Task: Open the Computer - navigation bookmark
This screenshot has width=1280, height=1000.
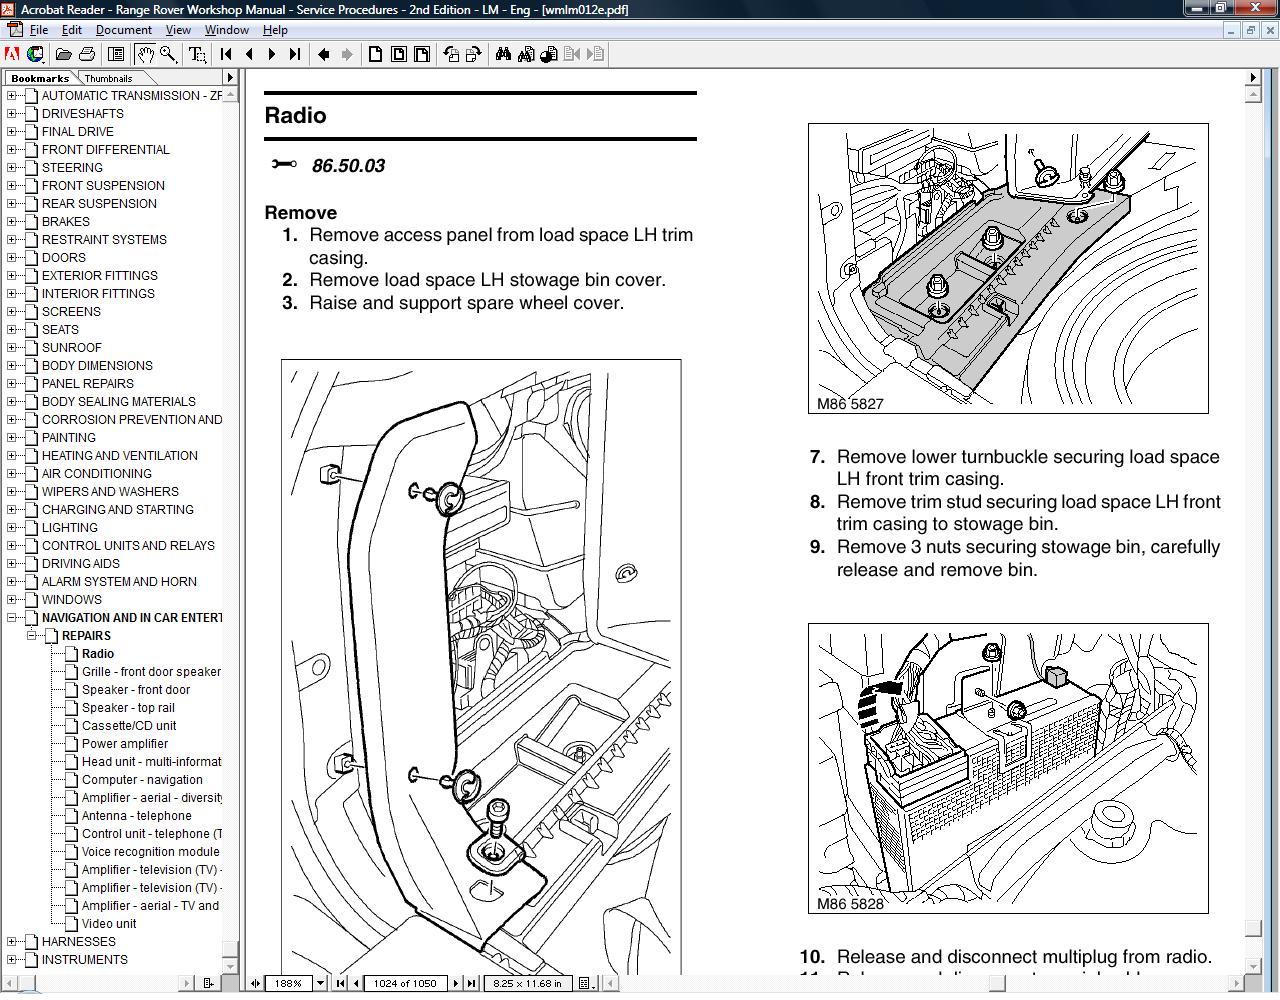Action: [x=142, y=780]
